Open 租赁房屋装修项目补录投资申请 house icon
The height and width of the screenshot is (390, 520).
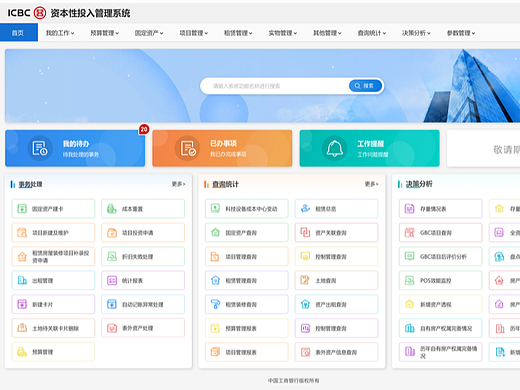pos(22,257)
